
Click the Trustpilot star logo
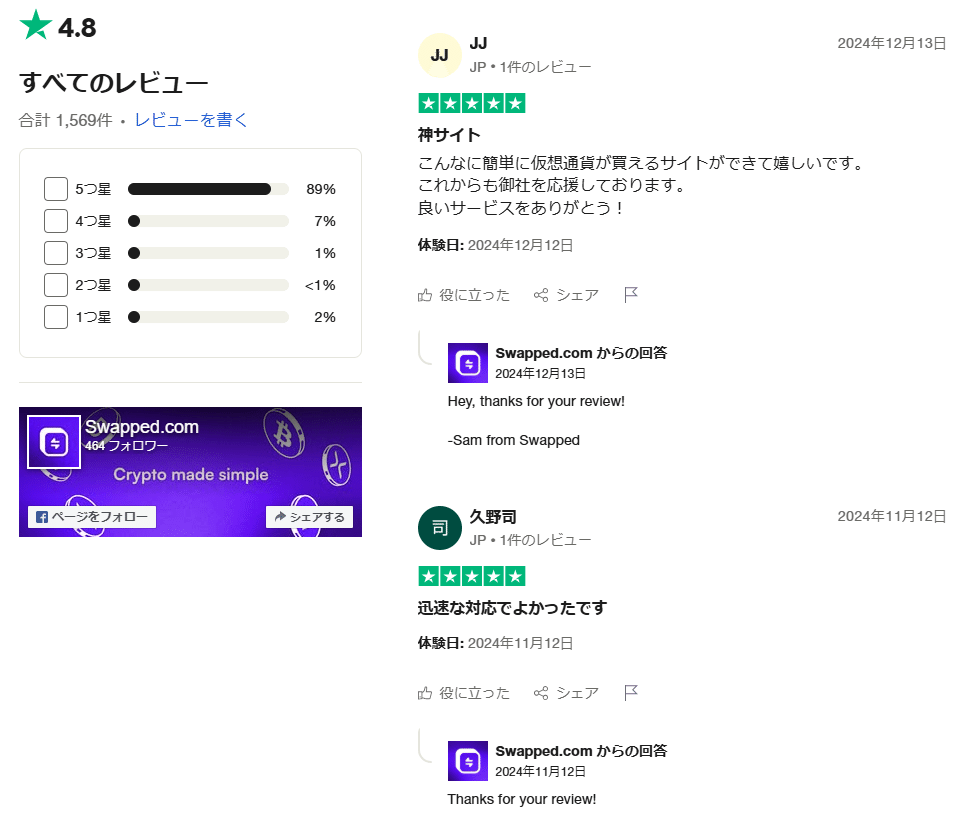[34, 26]
